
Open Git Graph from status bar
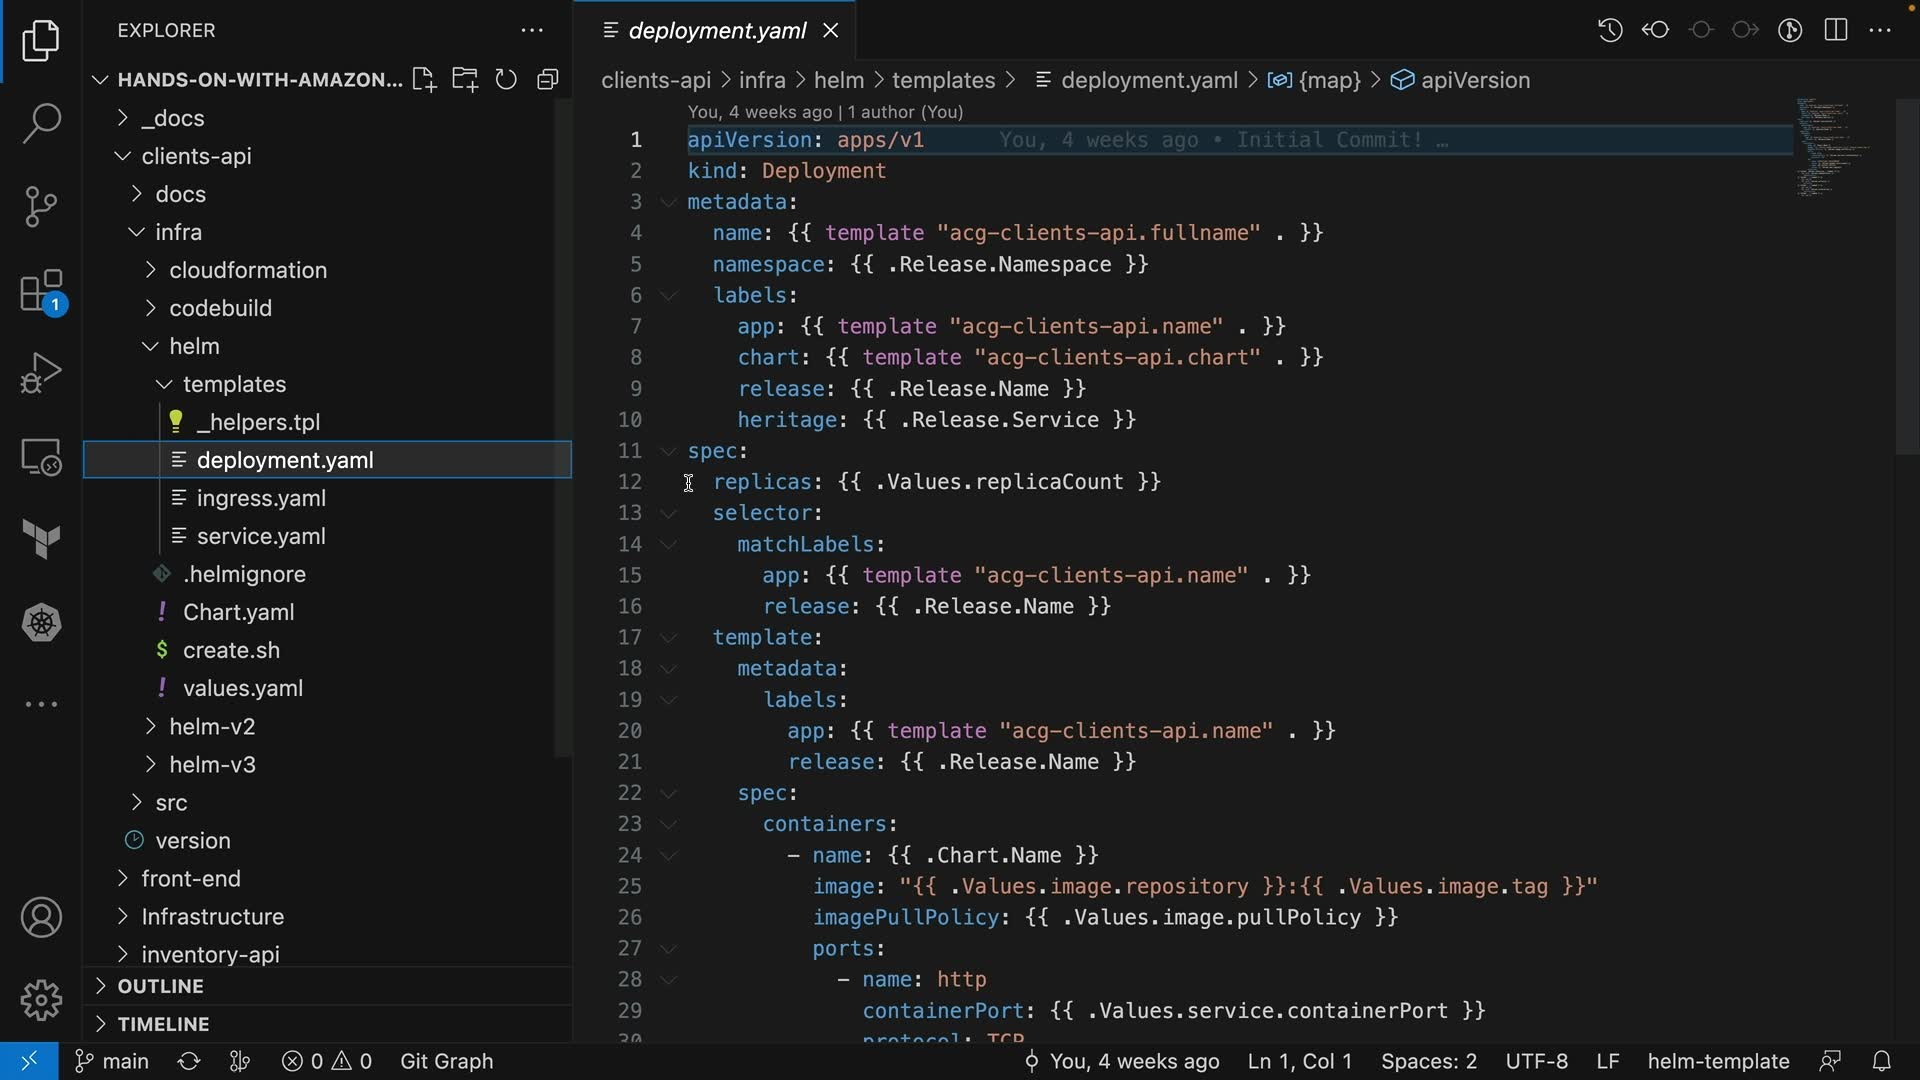pos(446,1061)
